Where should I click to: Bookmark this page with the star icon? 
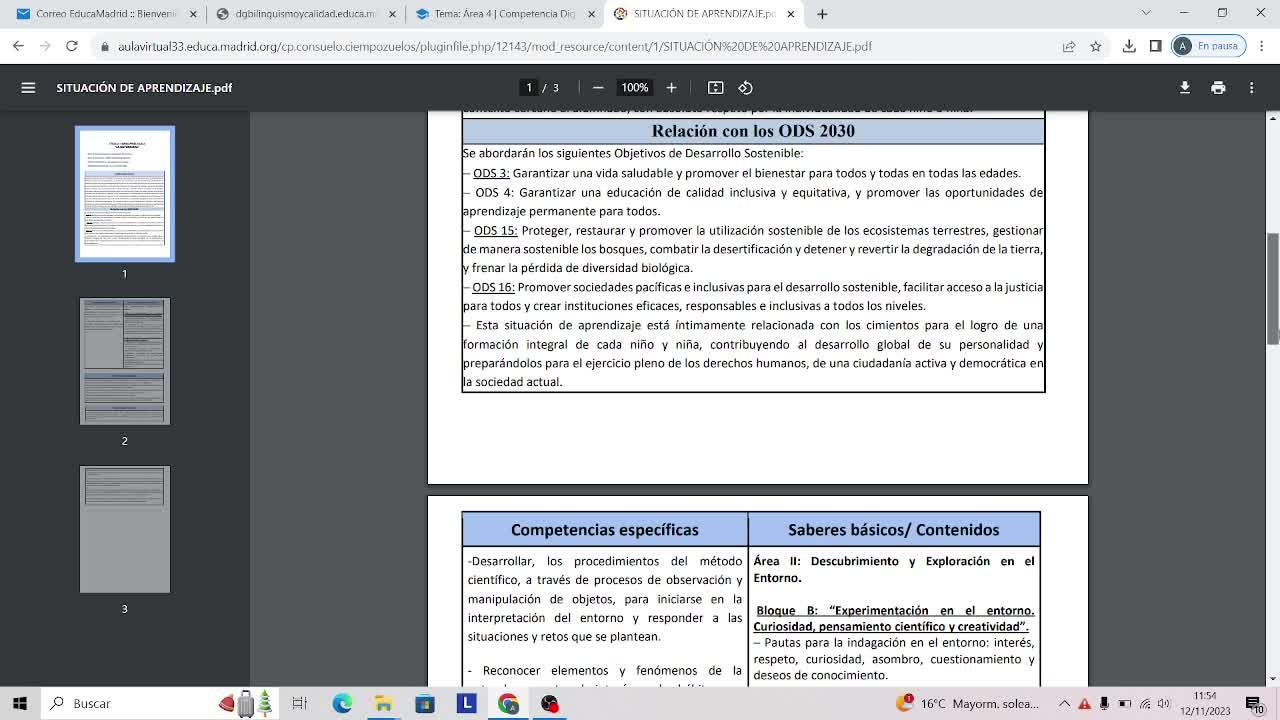coord(1096,46)
